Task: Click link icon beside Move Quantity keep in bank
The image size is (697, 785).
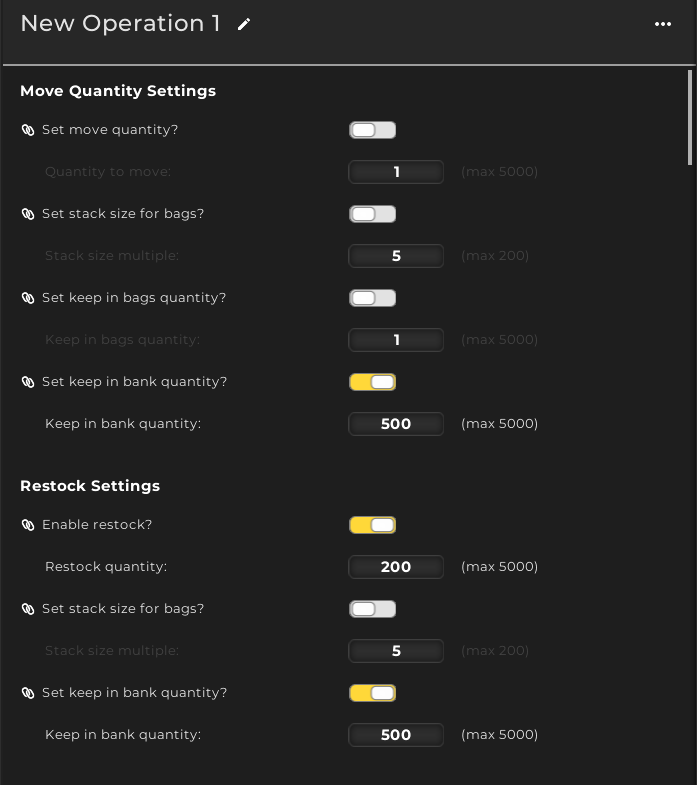Action: point(28,382)
